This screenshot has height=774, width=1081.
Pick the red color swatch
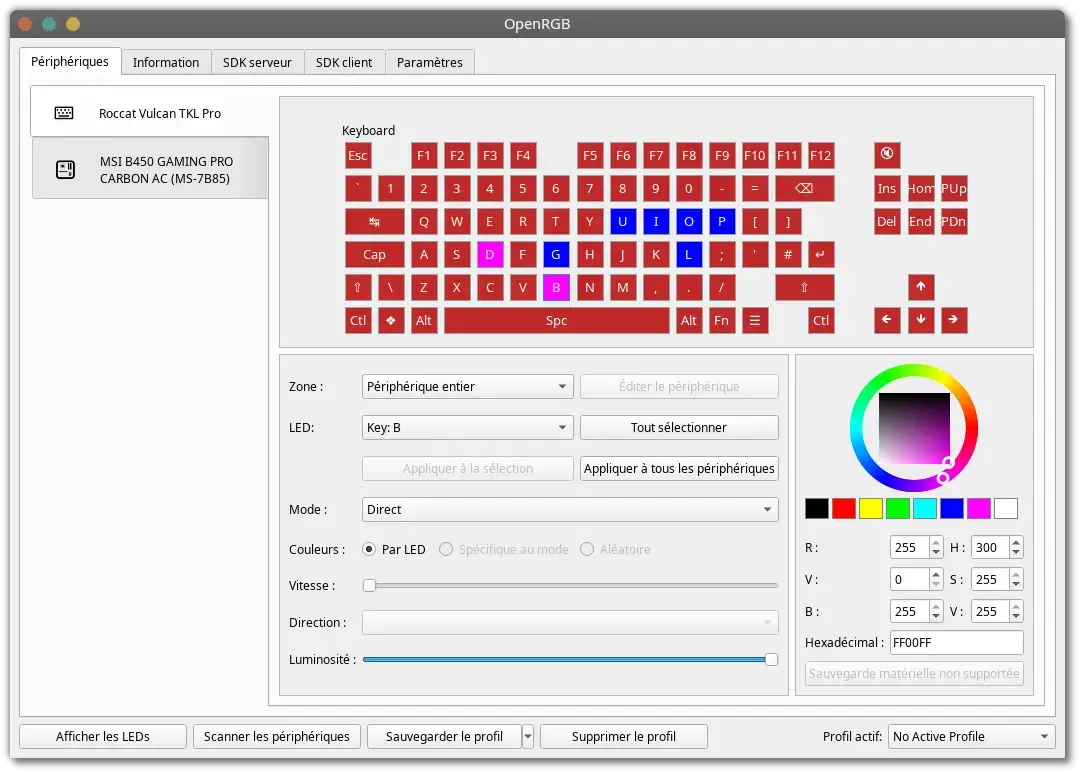(844, 509)
